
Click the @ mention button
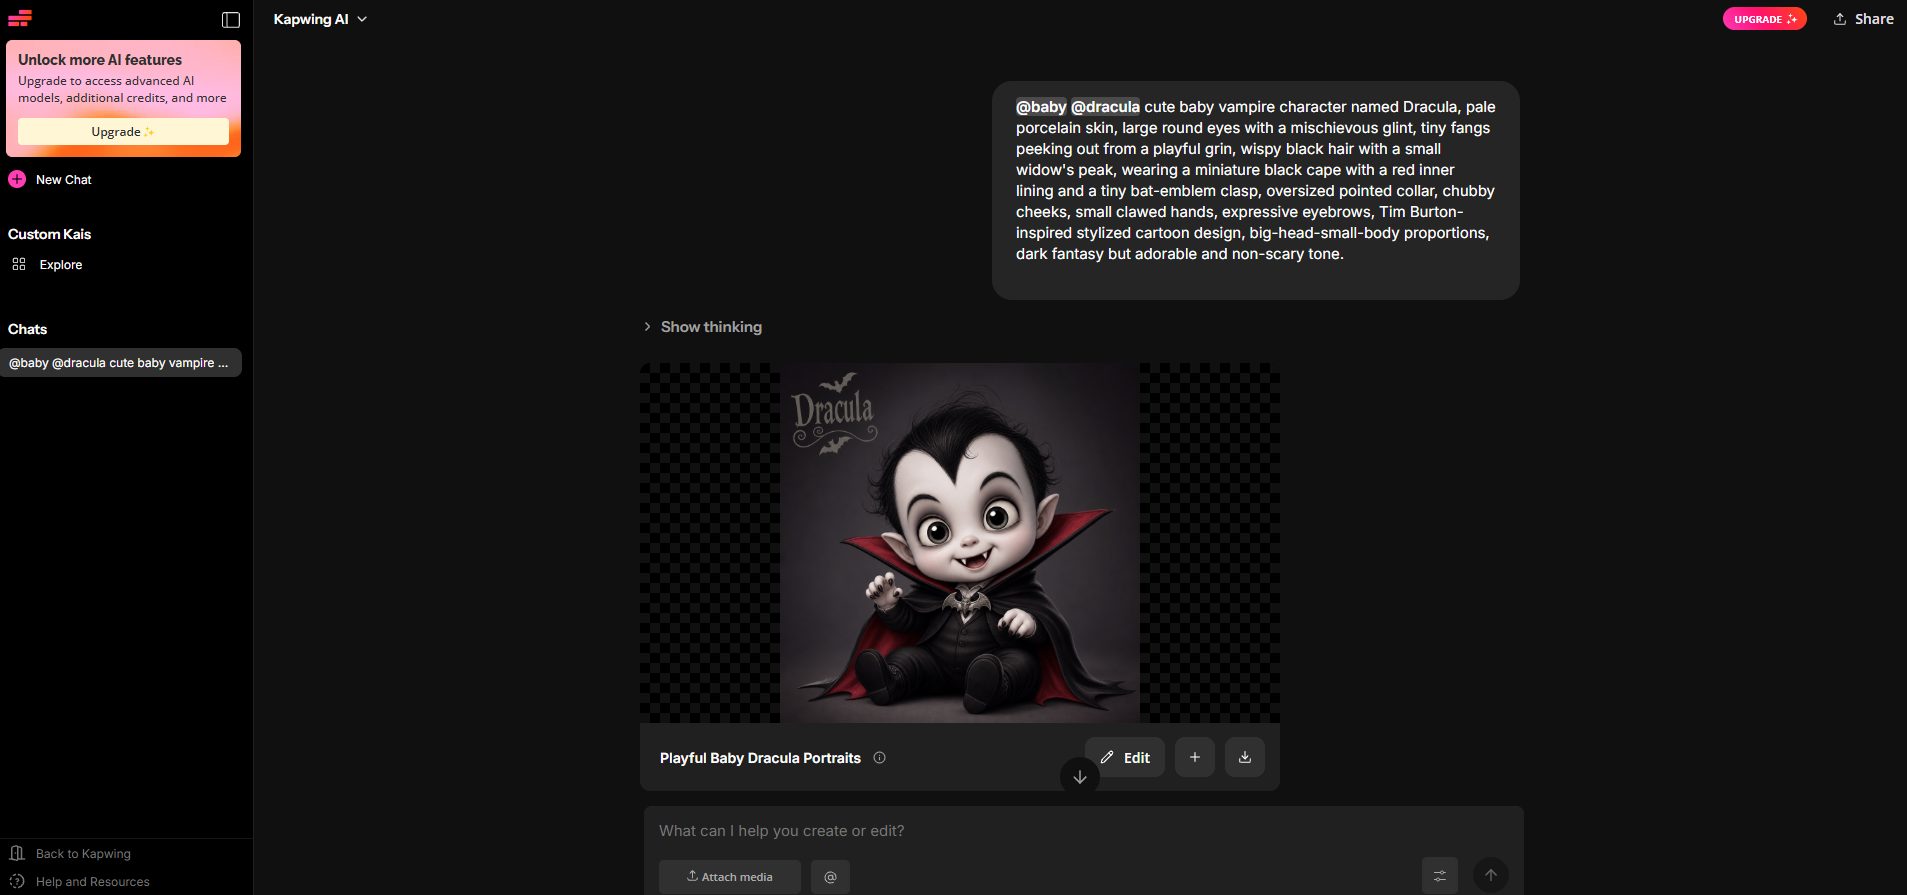[830, 877]
